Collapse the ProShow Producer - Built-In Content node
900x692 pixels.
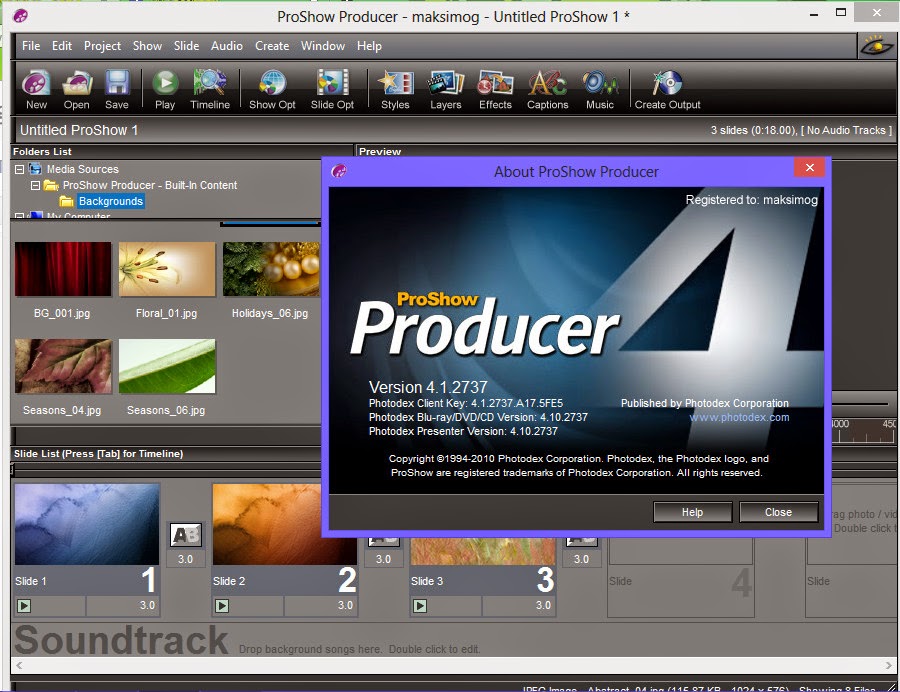pos(36,185)
